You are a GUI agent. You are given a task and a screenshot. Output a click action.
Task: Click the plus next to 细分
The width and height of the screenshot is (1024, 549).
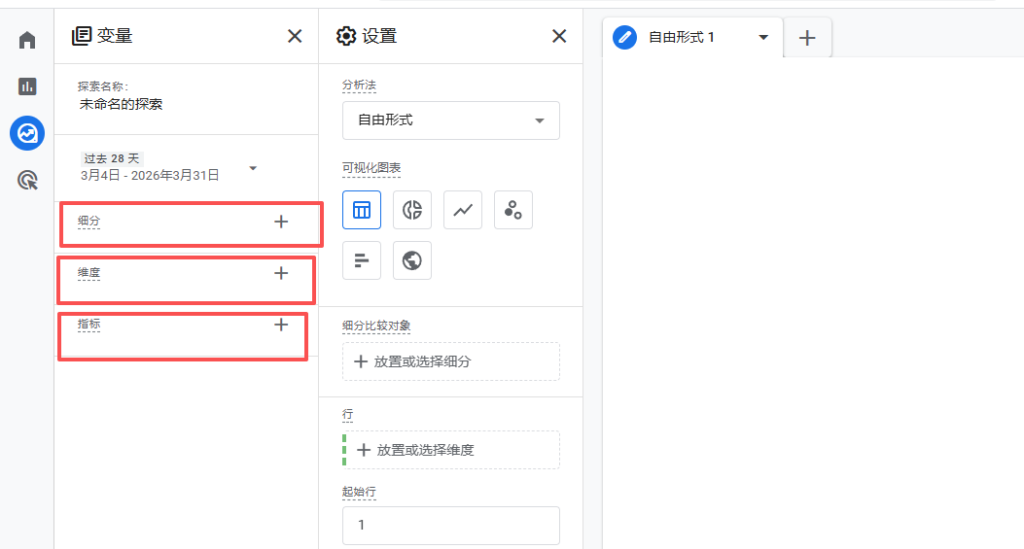point(281,221)
